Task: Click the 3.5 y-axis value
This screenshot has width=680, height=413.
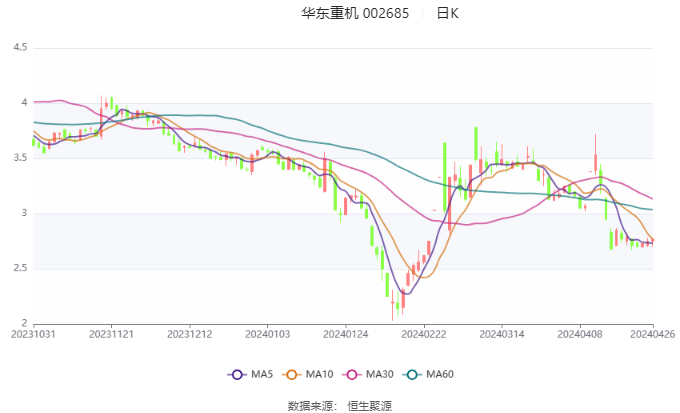Action: pos(20,158)
